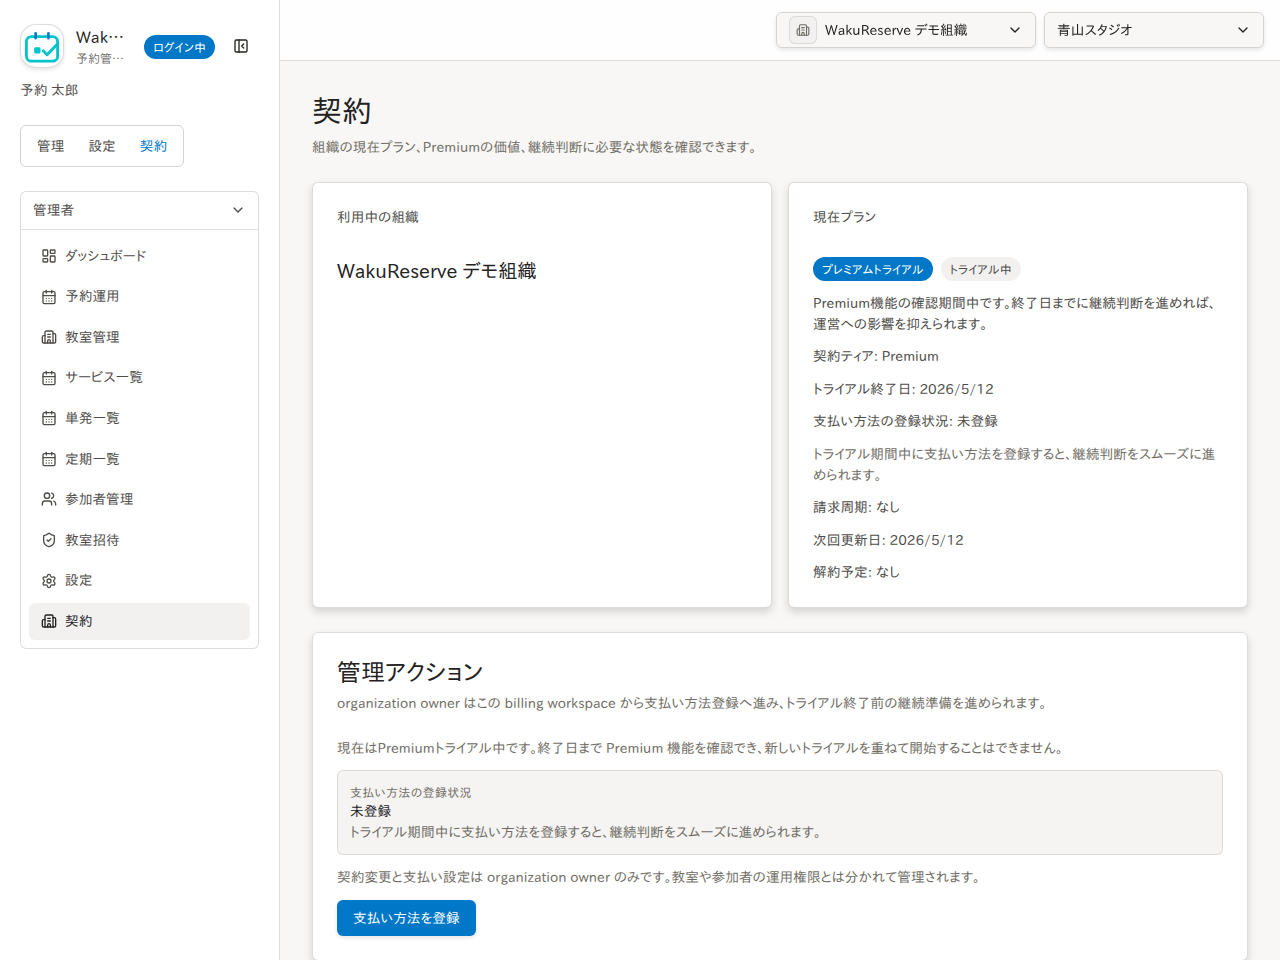This screenshot has height=960, width=1280.
Task: Click 請求周期: なし text
Action: click(857, 507)
